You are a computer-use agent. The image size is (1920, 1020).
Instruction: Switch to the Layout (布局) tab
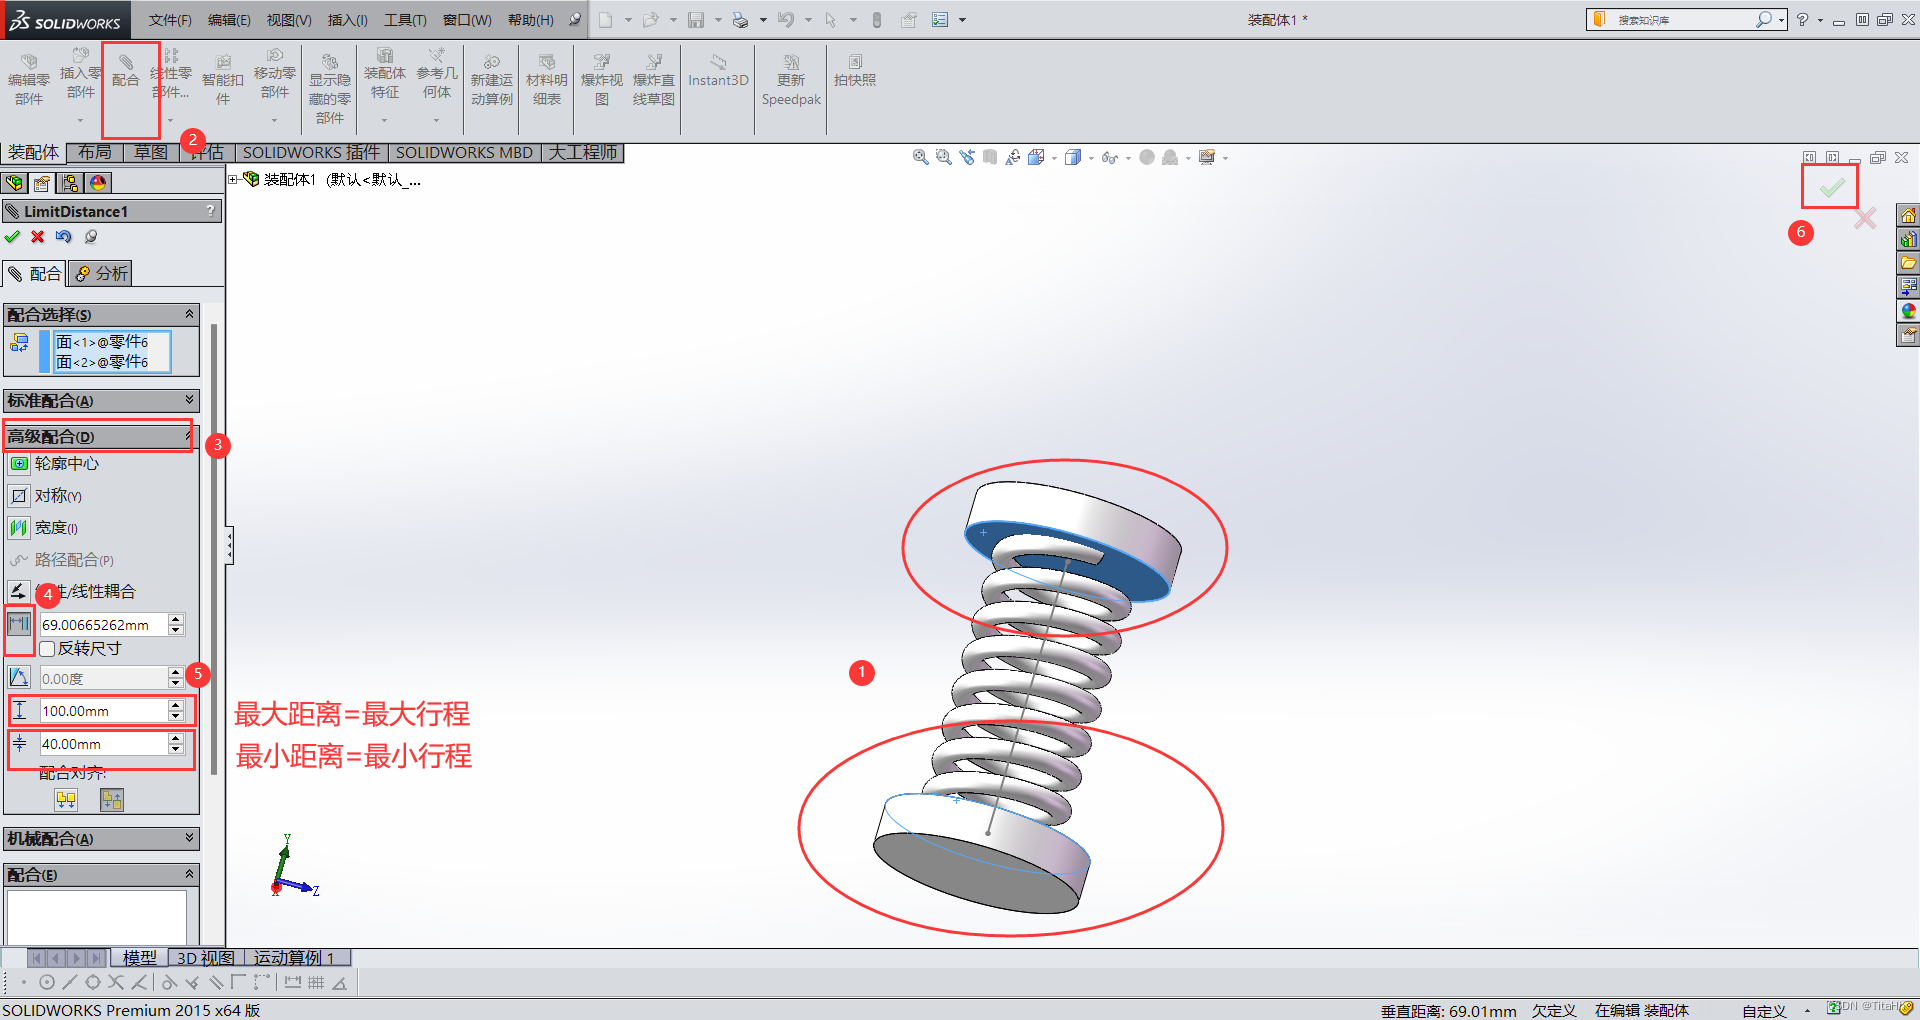[x=95, y=152]
